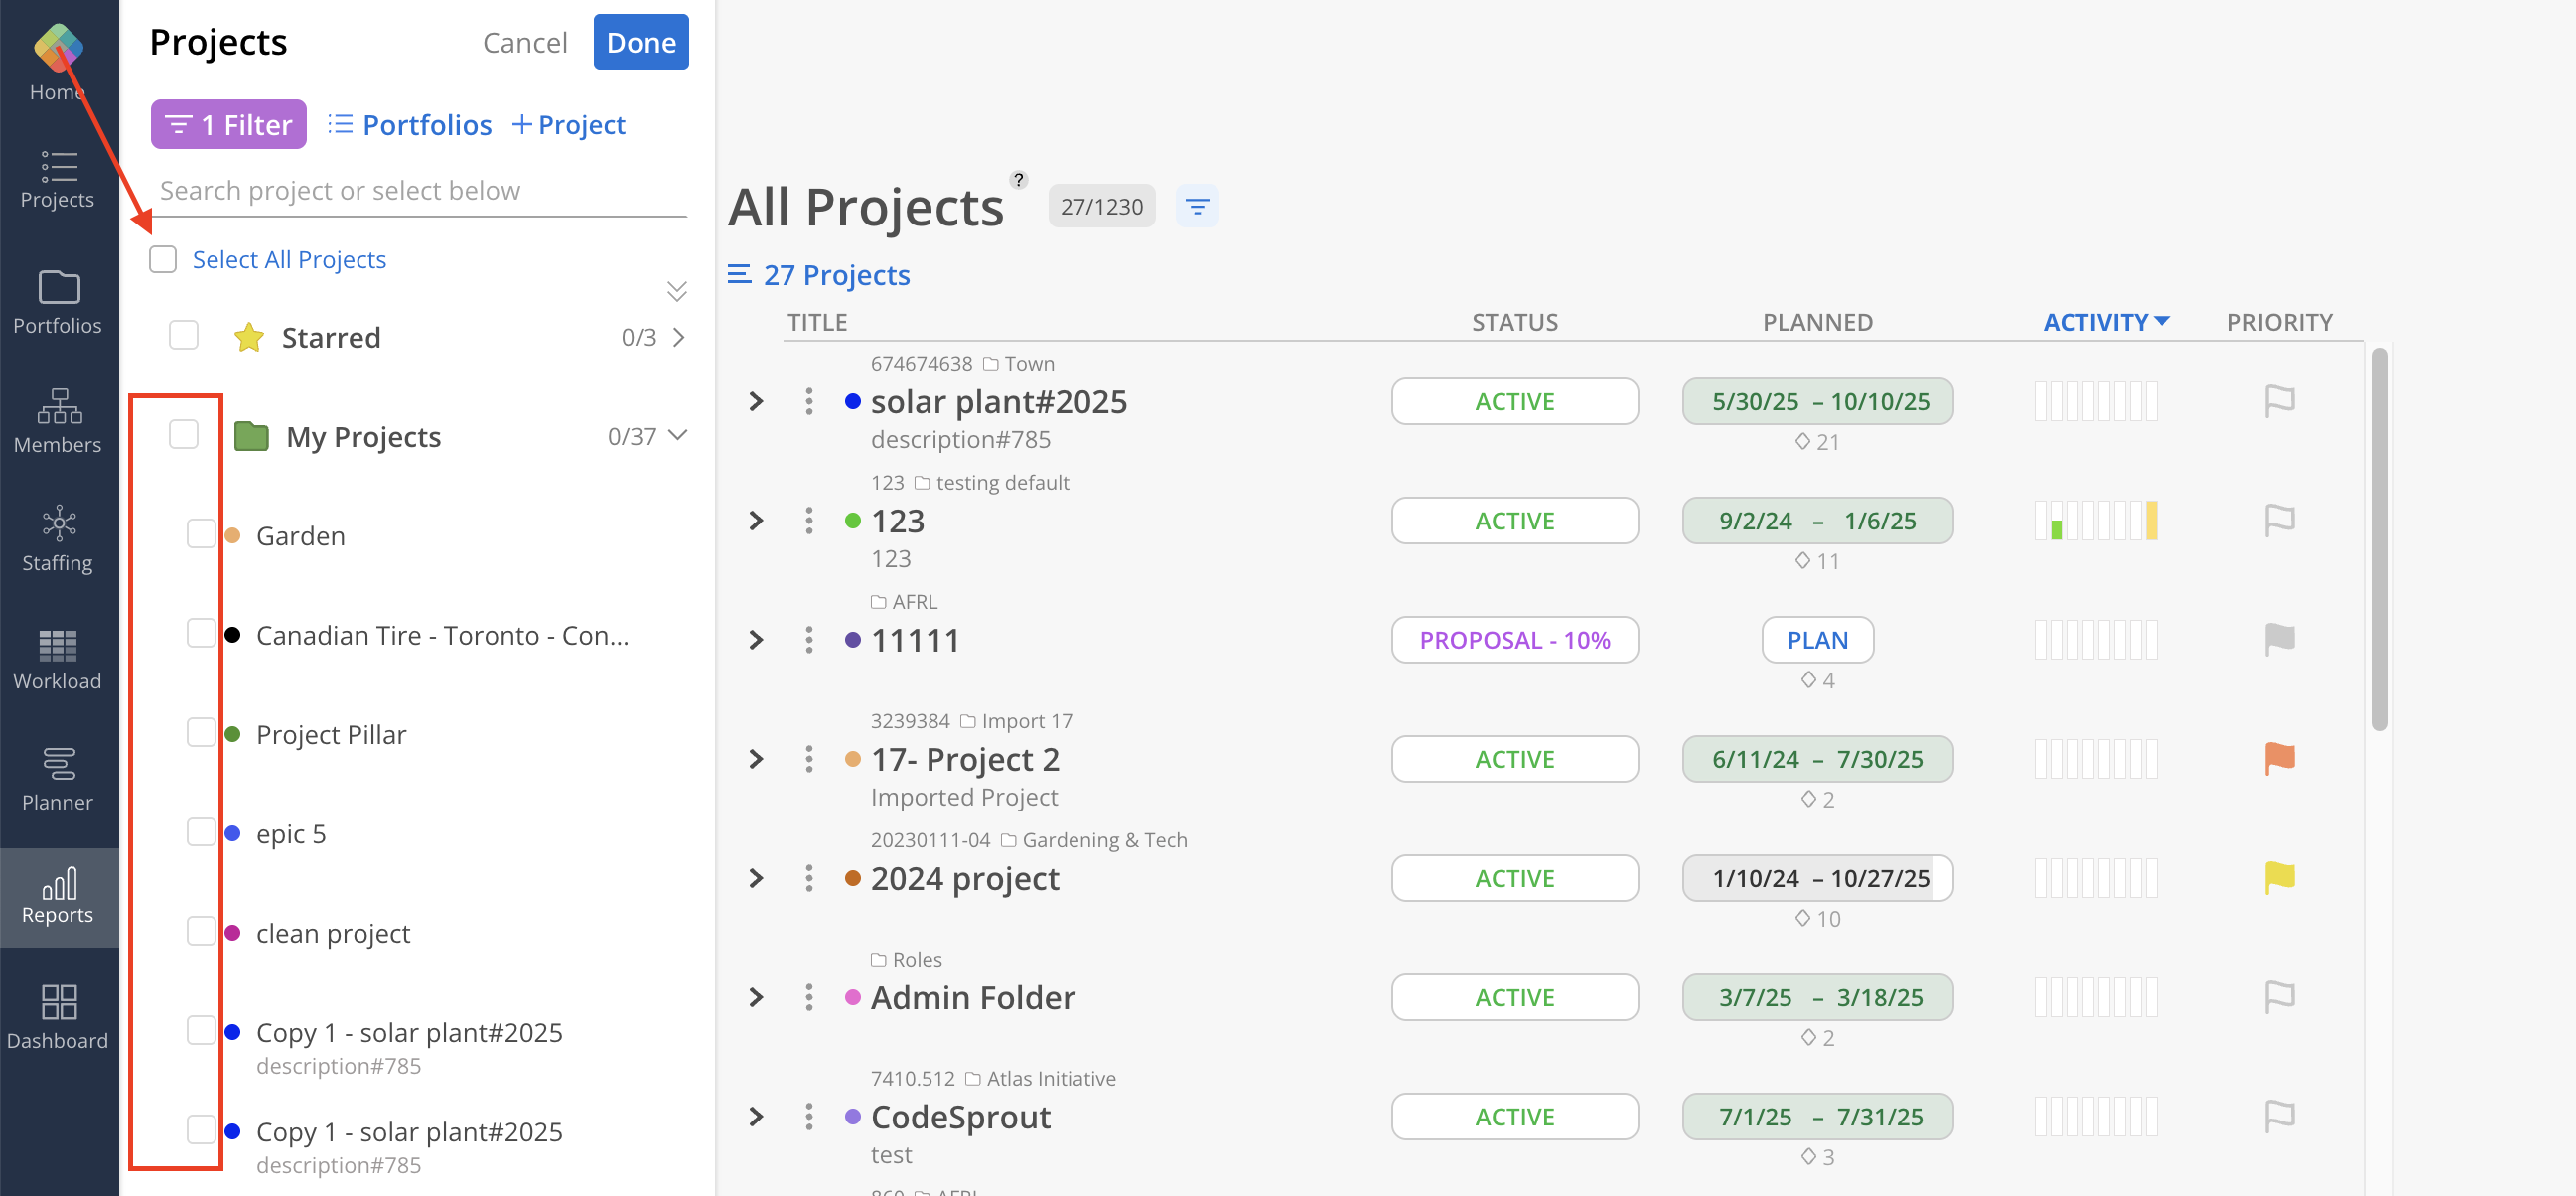Image resolution: width=2576 pixels, height=1196 pixels.
Task: Open three-dot menu for solar plant#2025
Action: pyautogui.click(x=809, y=401)
